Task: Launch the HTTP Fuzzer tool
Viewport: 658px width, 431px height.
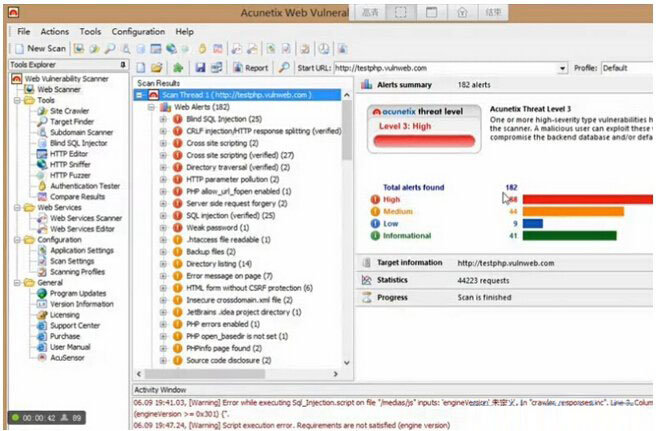Action: pyautogui.click(x=71, y=175)
